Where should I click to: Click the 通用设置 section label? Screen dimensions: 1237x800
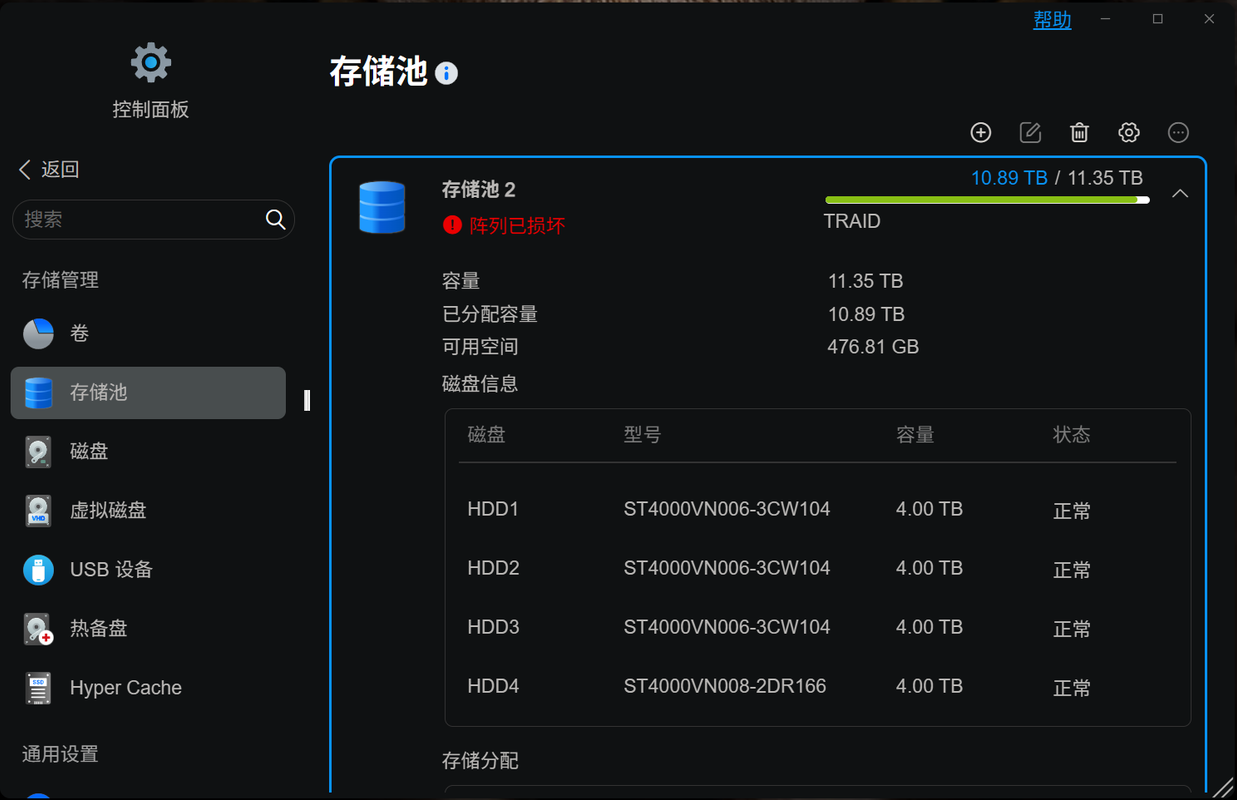tap(60, 754)
